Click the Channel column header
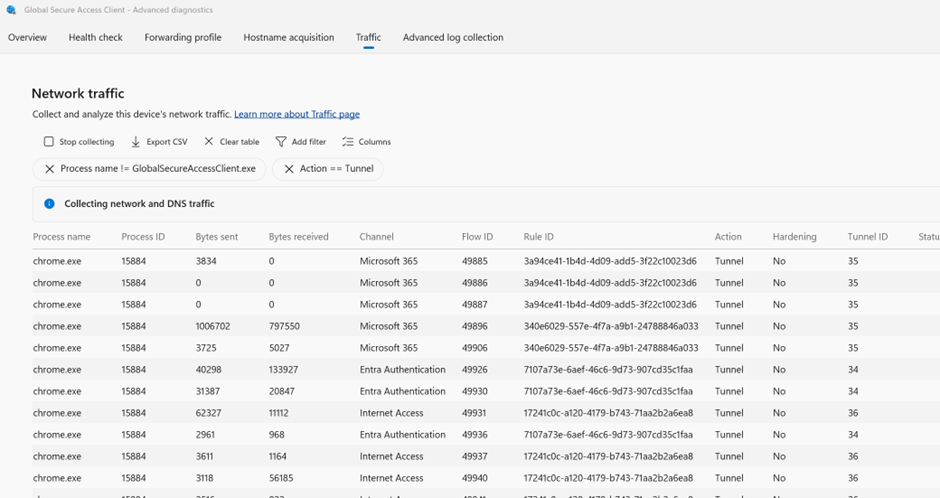 click(377, 237)
